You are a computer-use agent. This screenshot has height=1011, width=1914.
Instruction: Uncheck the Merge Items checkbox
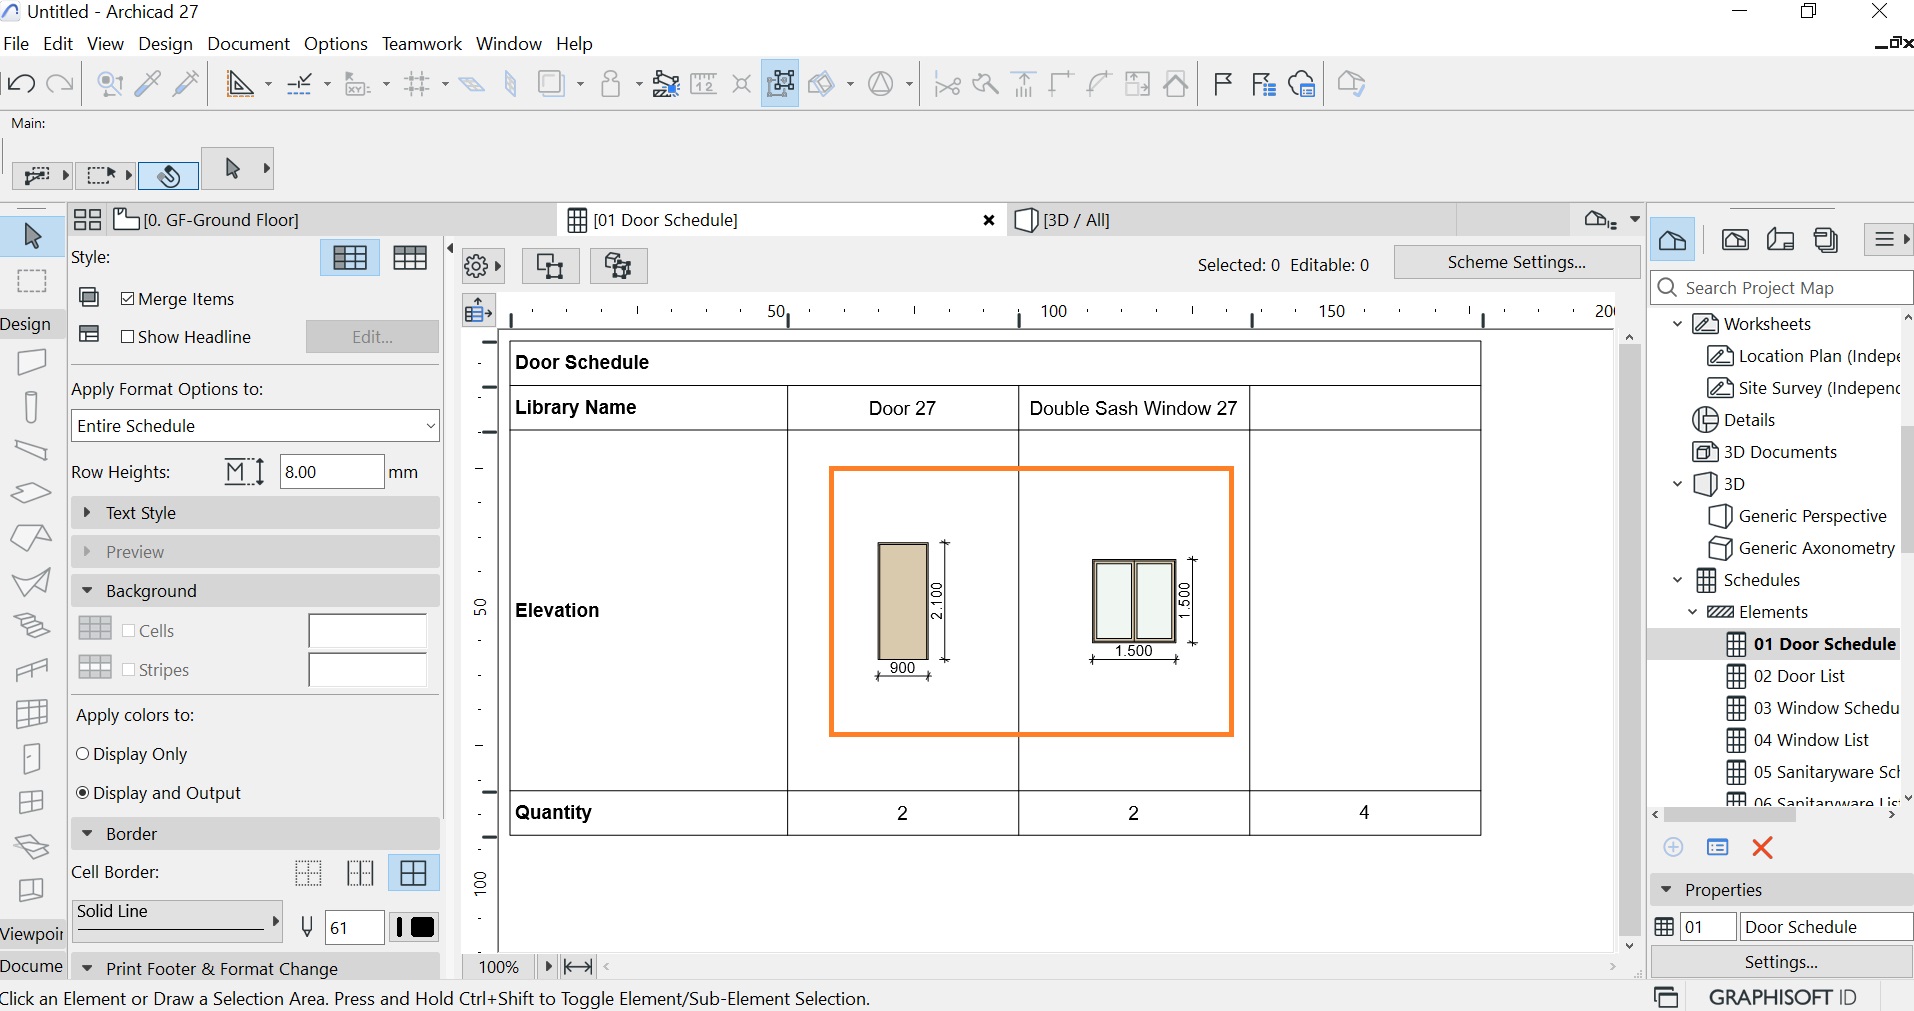pyautogui.click(x=128, y=299)
